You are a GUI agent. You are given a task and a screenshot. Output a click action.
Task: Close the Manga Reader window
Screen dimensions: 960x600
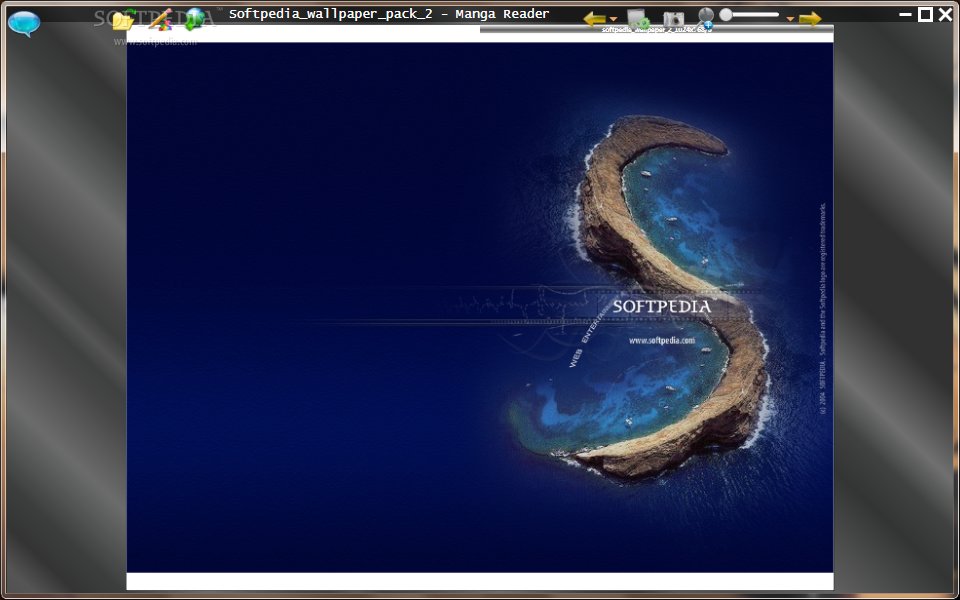tap(945, 14)
